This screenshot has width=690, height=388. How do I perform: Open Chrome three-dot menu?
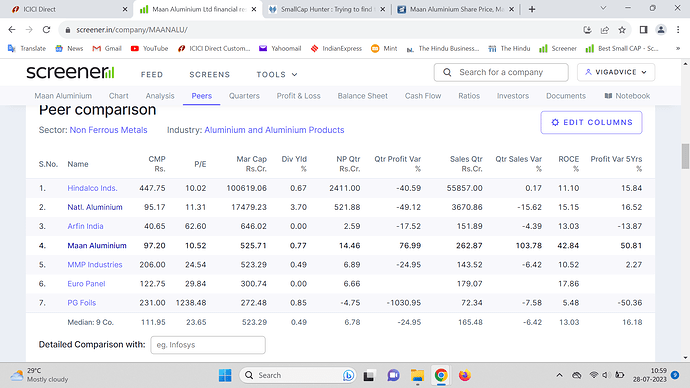point(678,29)
